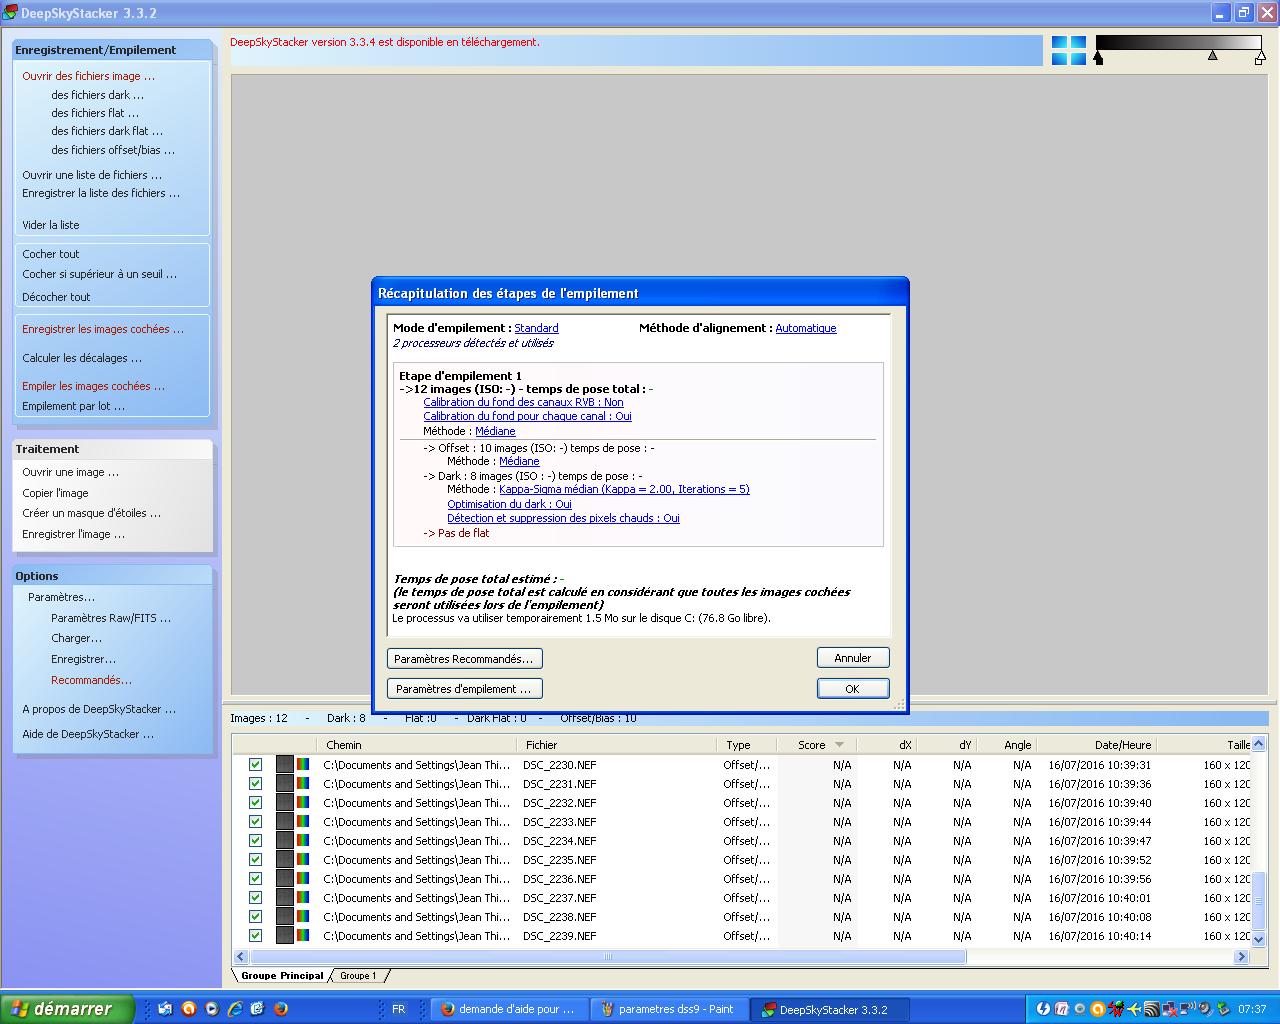1280x1024 pixels.
Task: Click 'des fichiers dark ...' in the left panel
Action: coord(98,95)
